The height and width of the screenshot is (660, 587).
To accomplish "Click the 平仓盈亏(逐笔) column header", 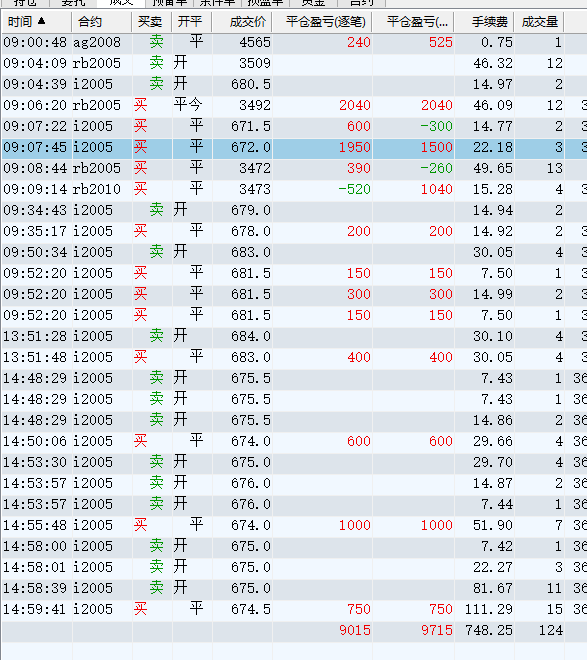I will (x=322, y=21).
